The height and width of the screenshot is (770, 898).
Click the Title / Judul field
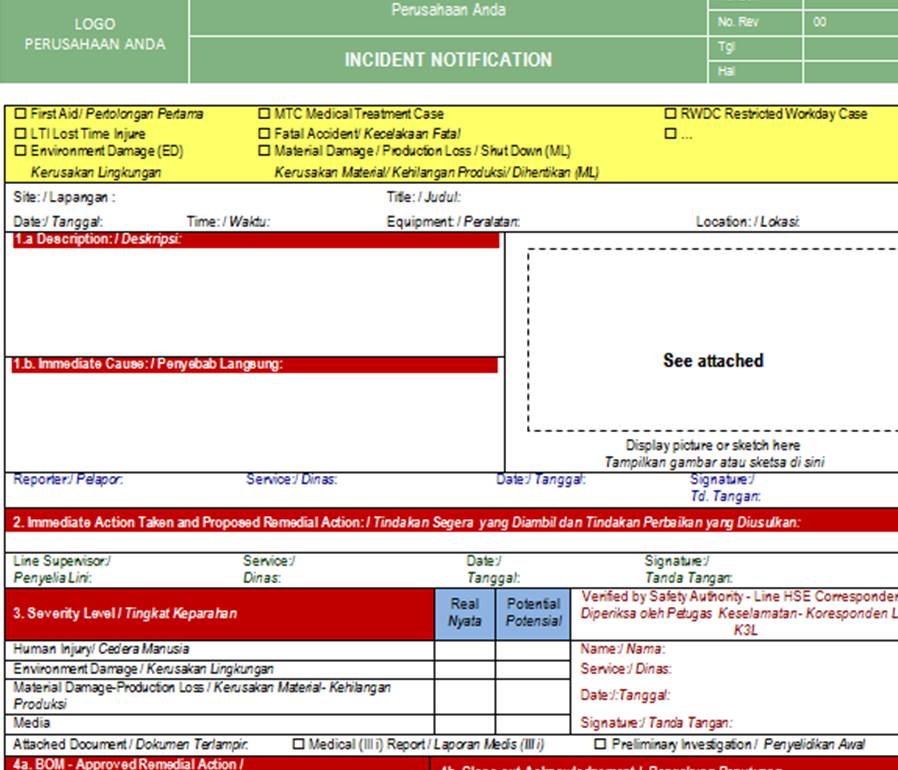pos(423,197)
